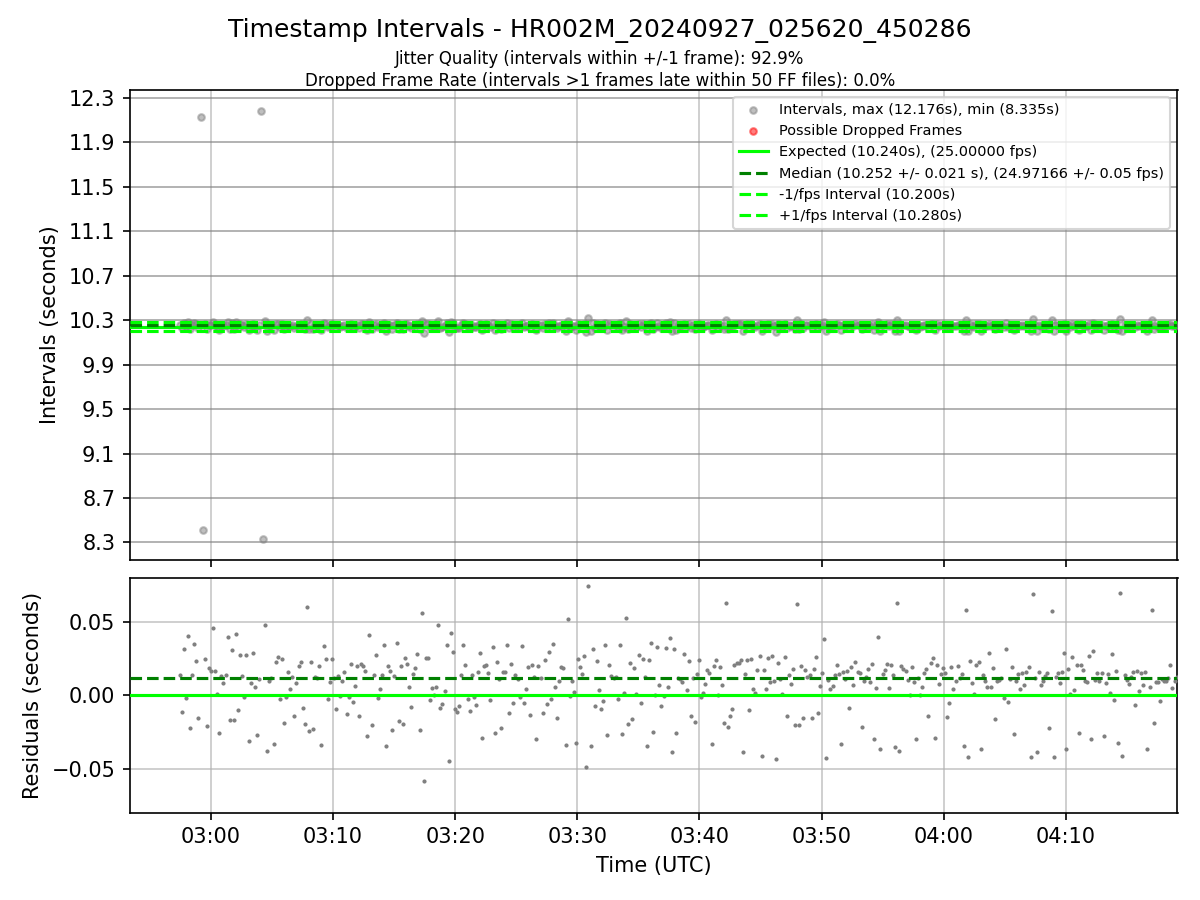
Task: Click the 'Jitter Quality' subtitle line showing 92.9%
Action: pyautogui.click(x=599, y=58)
